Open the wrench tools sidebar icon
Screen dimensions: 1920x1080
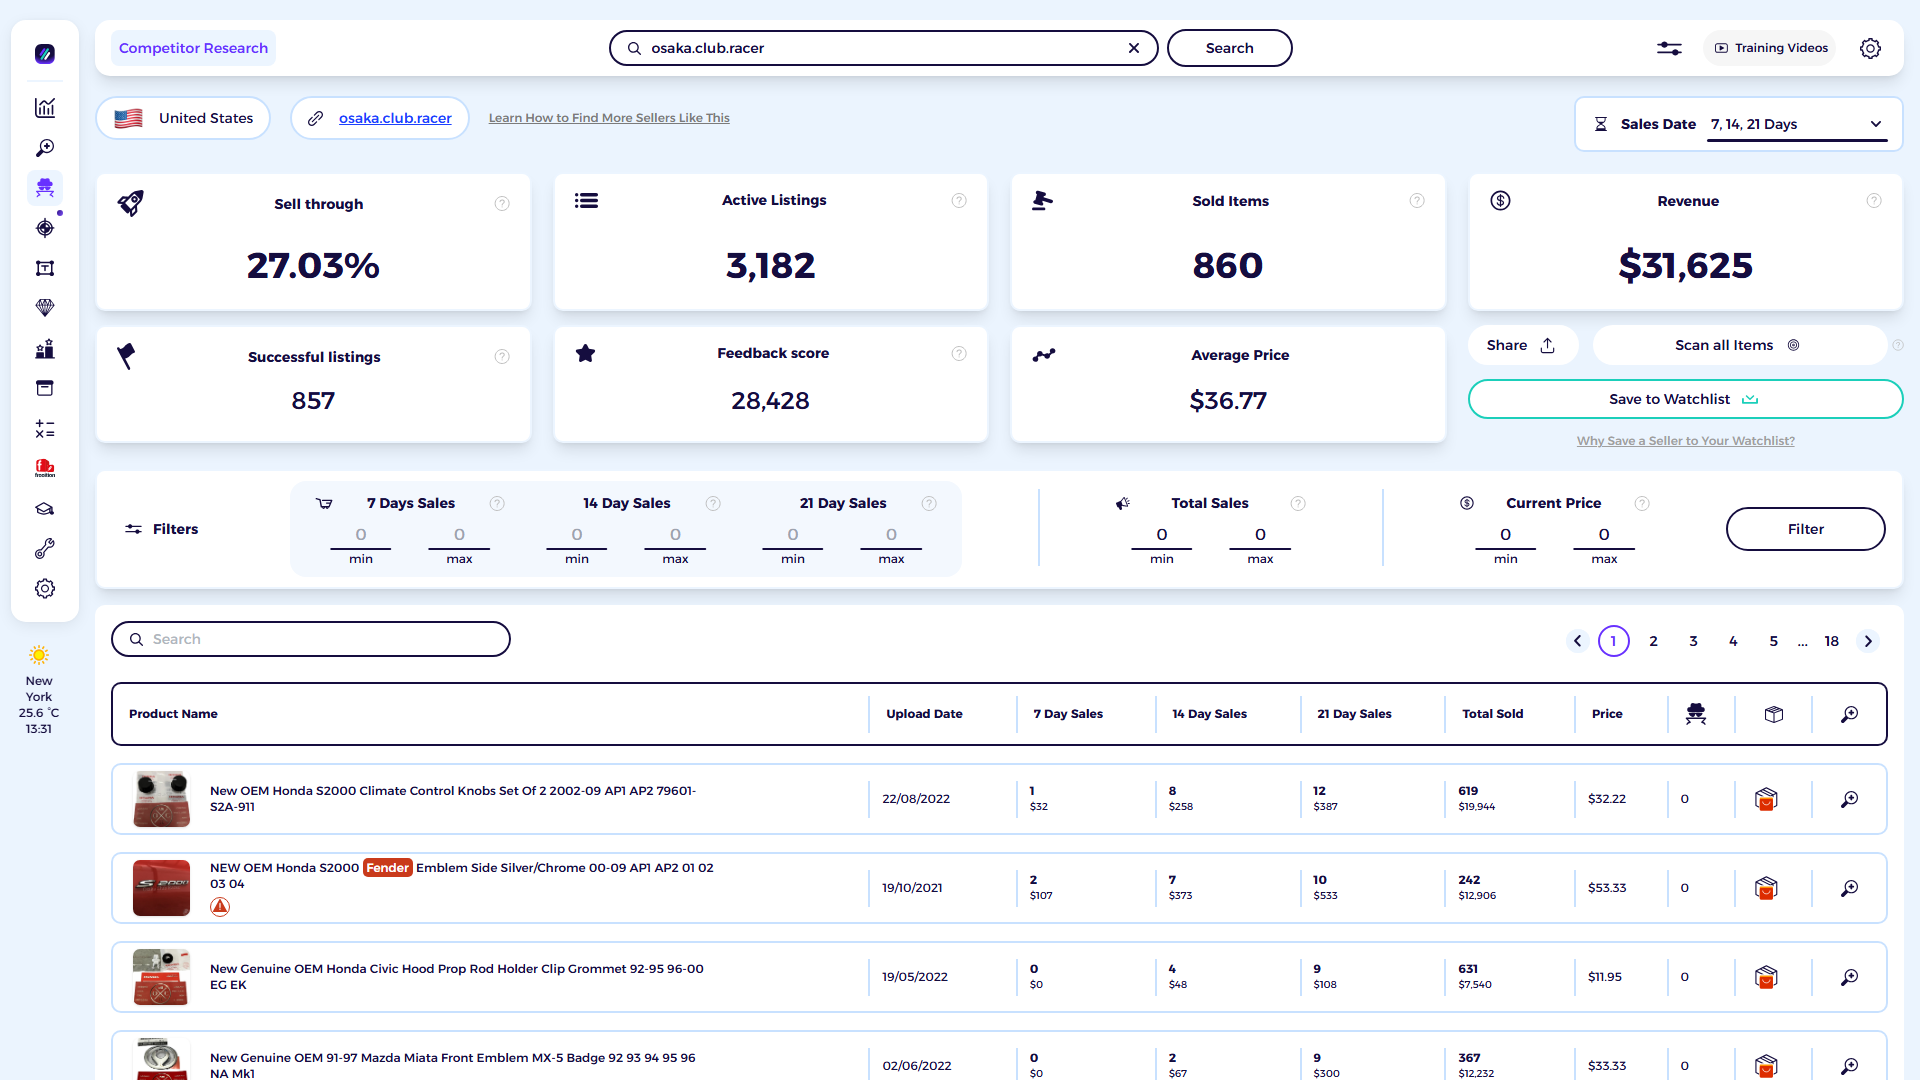pos(45,549)
